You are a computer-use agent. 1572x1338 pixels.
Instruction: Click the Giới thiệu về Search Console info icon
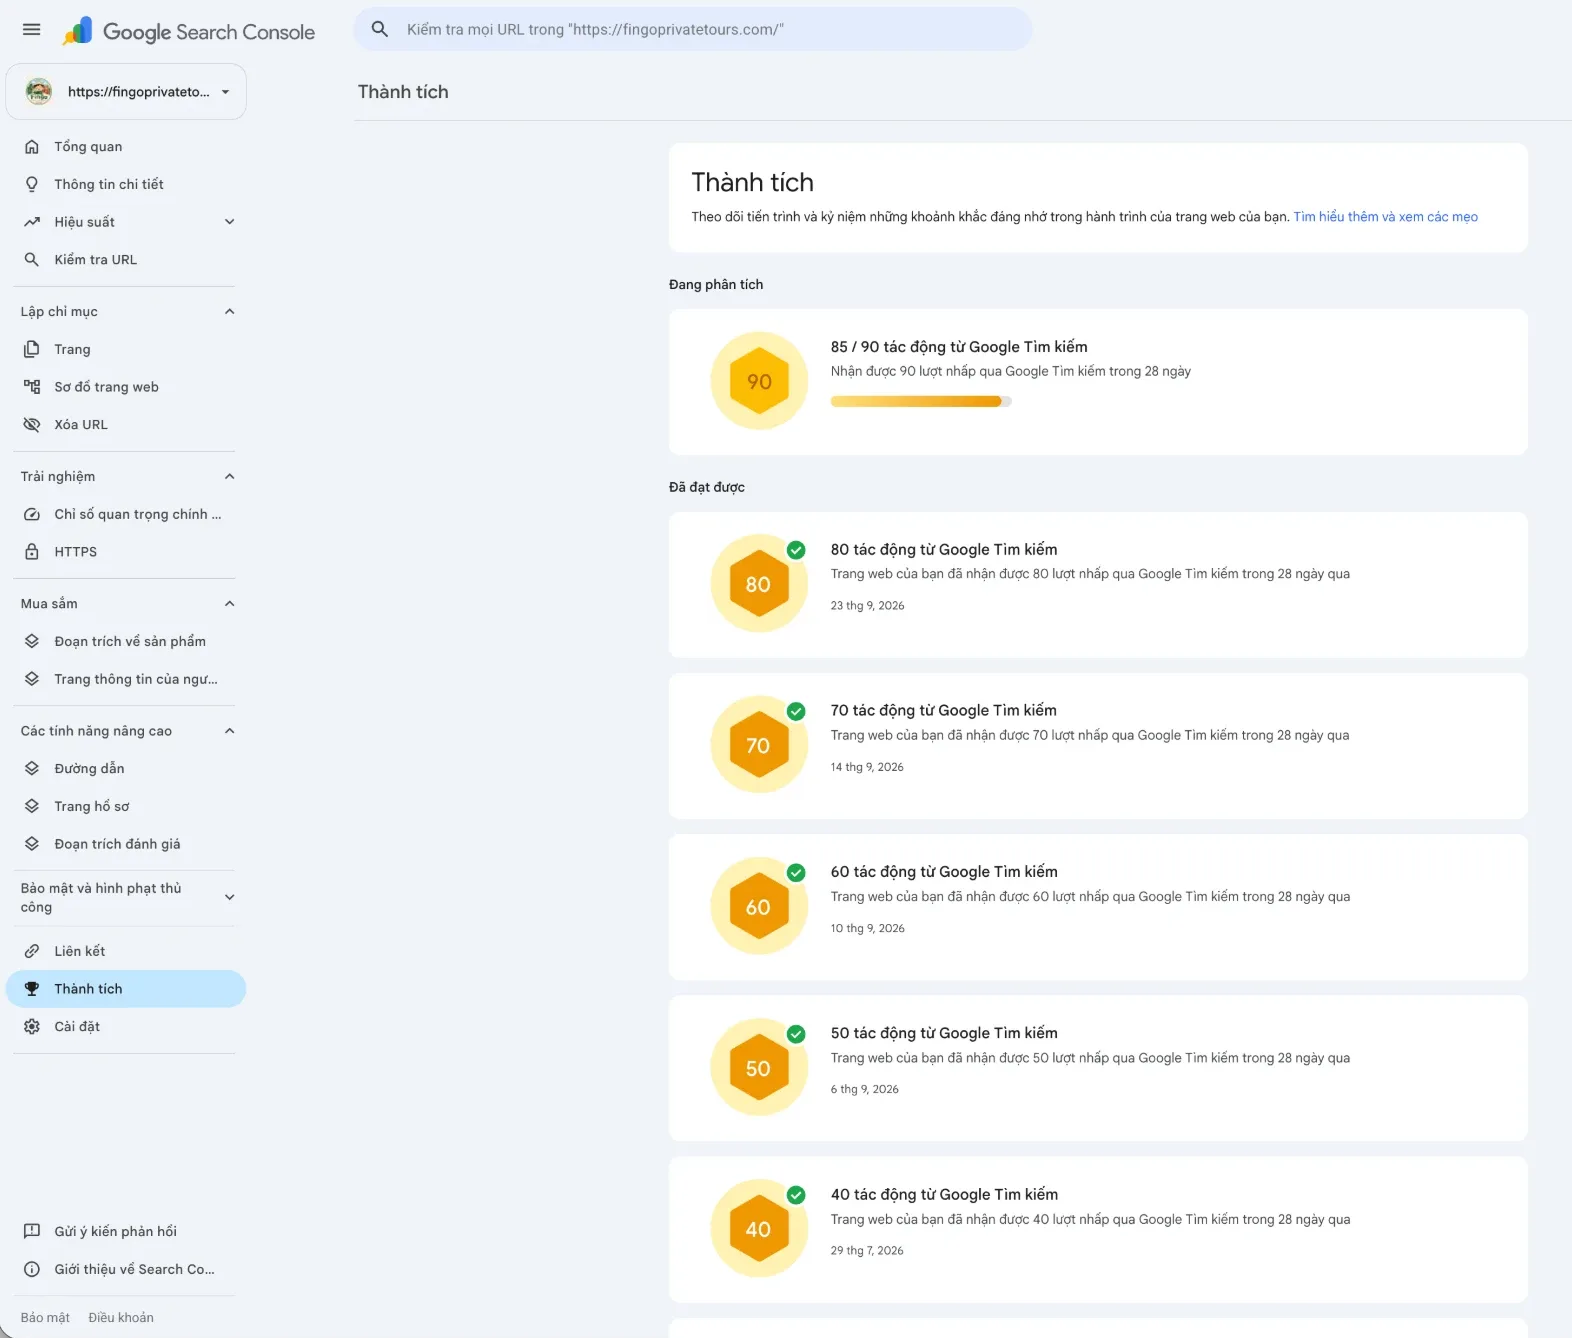click(x=32, y=1269)
